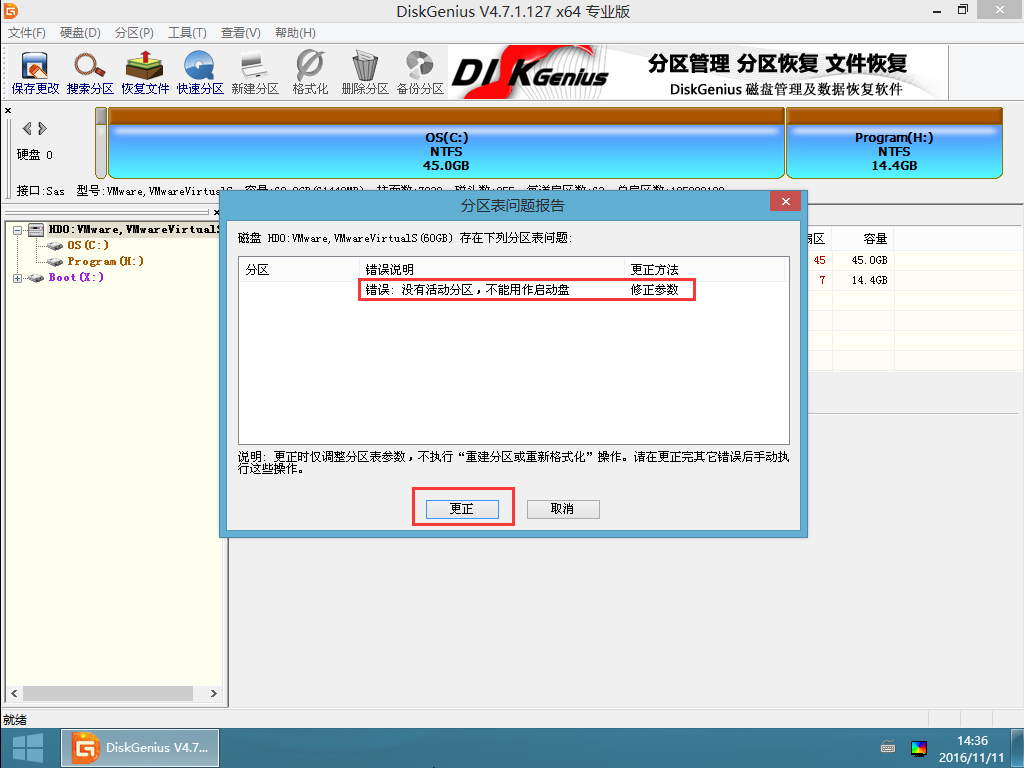Click the HD0 hard disk icon in tree

[37, 229]
